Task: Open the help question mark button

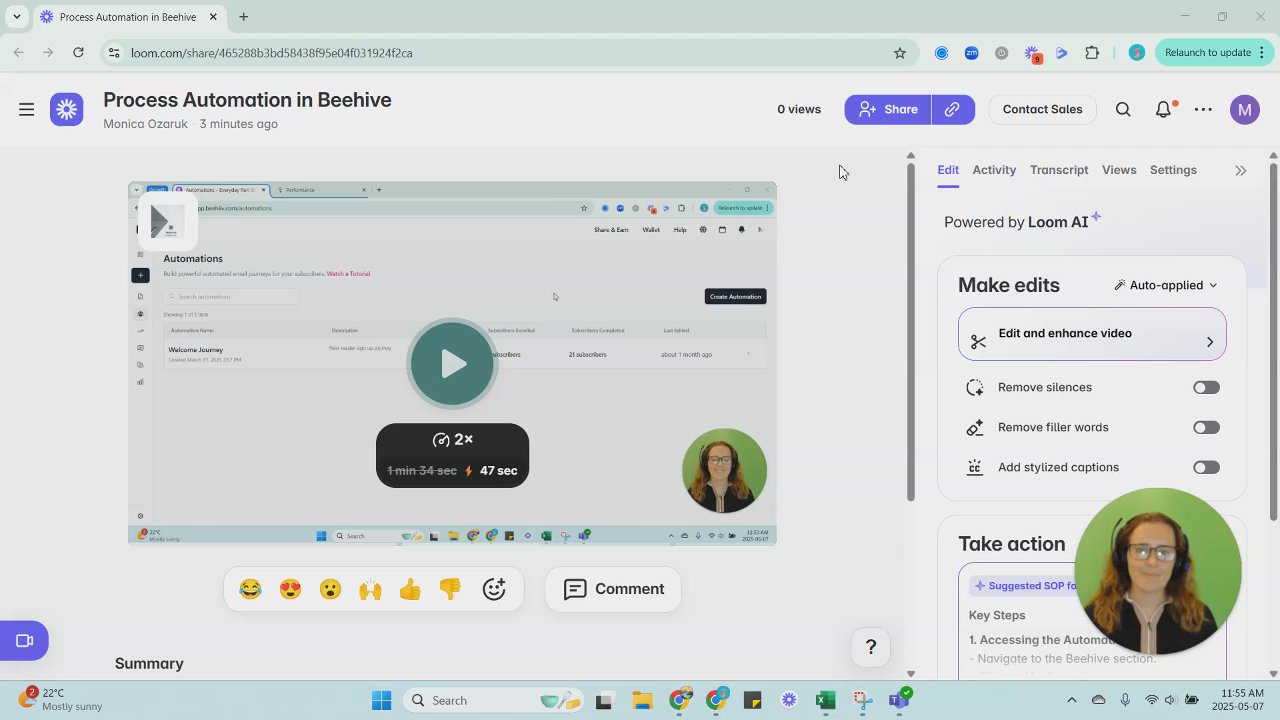Action: coord(871,647)
